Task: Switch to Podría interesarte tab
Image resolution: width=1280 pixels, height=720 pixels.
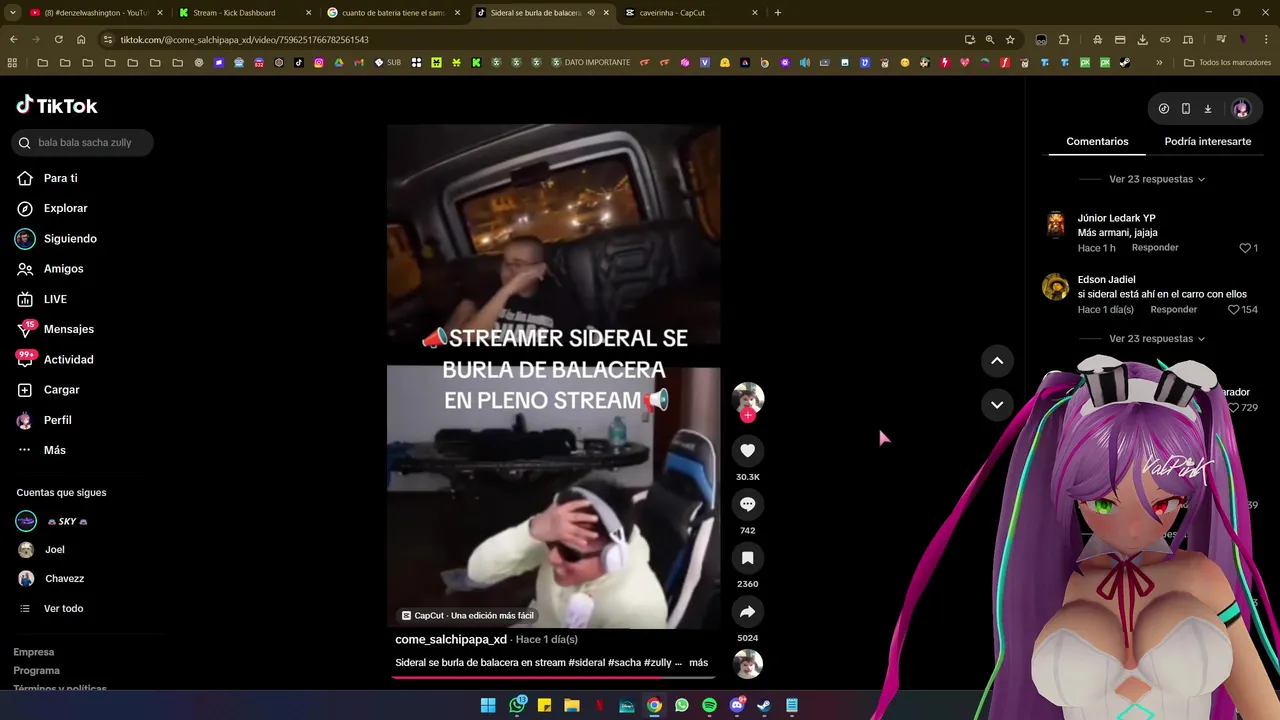Action: coord(1207,141)
